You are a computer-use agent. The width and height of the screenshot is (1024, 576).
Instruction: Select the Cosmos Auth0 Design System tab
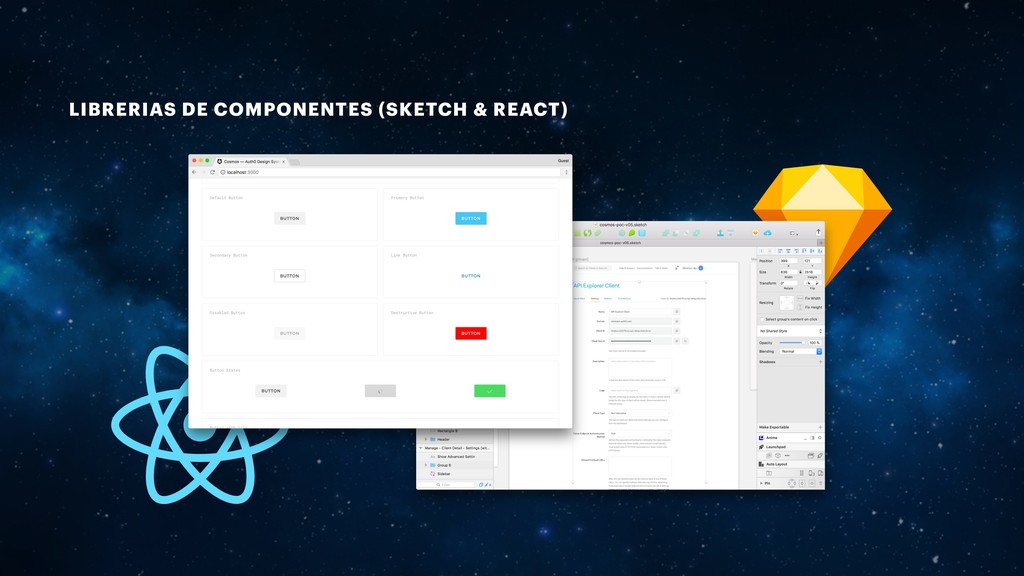point(251,161)
